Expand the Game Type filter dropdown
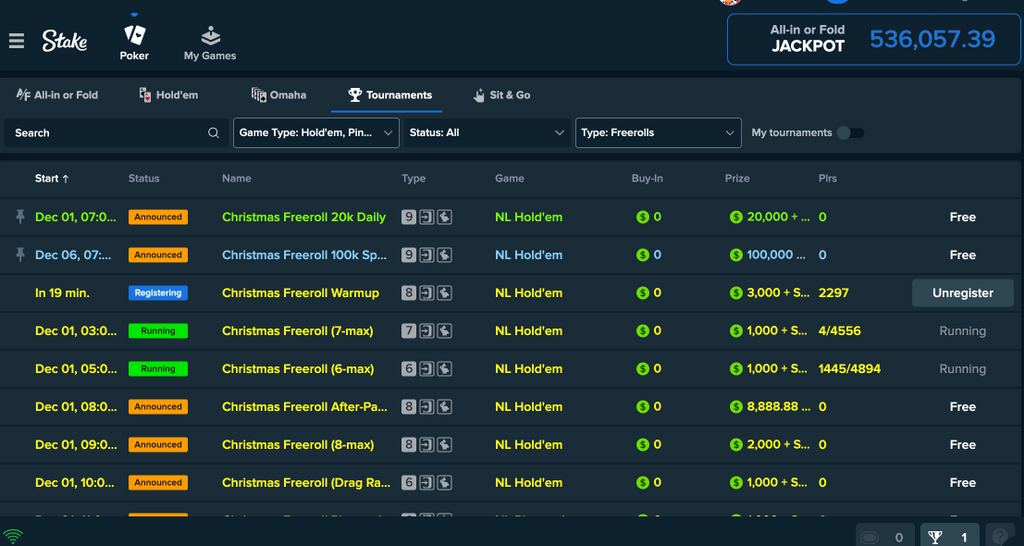The width and height of the screenshot is (1024, 546). coord(315,133)
